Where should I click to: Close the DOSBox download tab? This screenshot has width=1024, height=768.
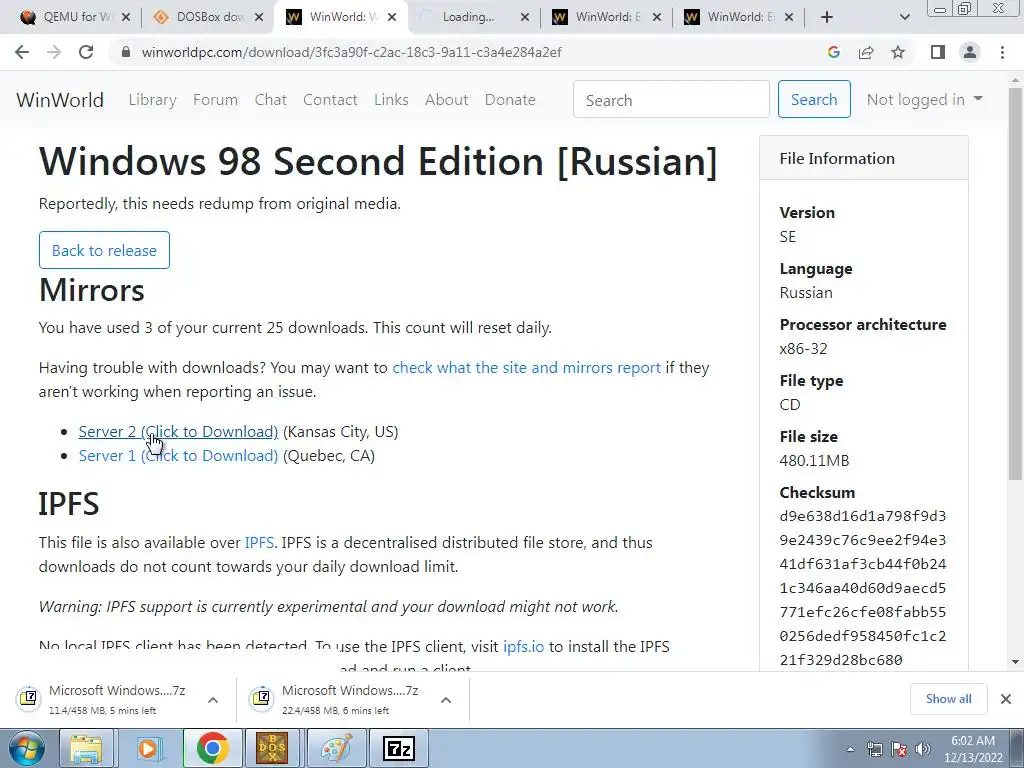tap(259, 17)
